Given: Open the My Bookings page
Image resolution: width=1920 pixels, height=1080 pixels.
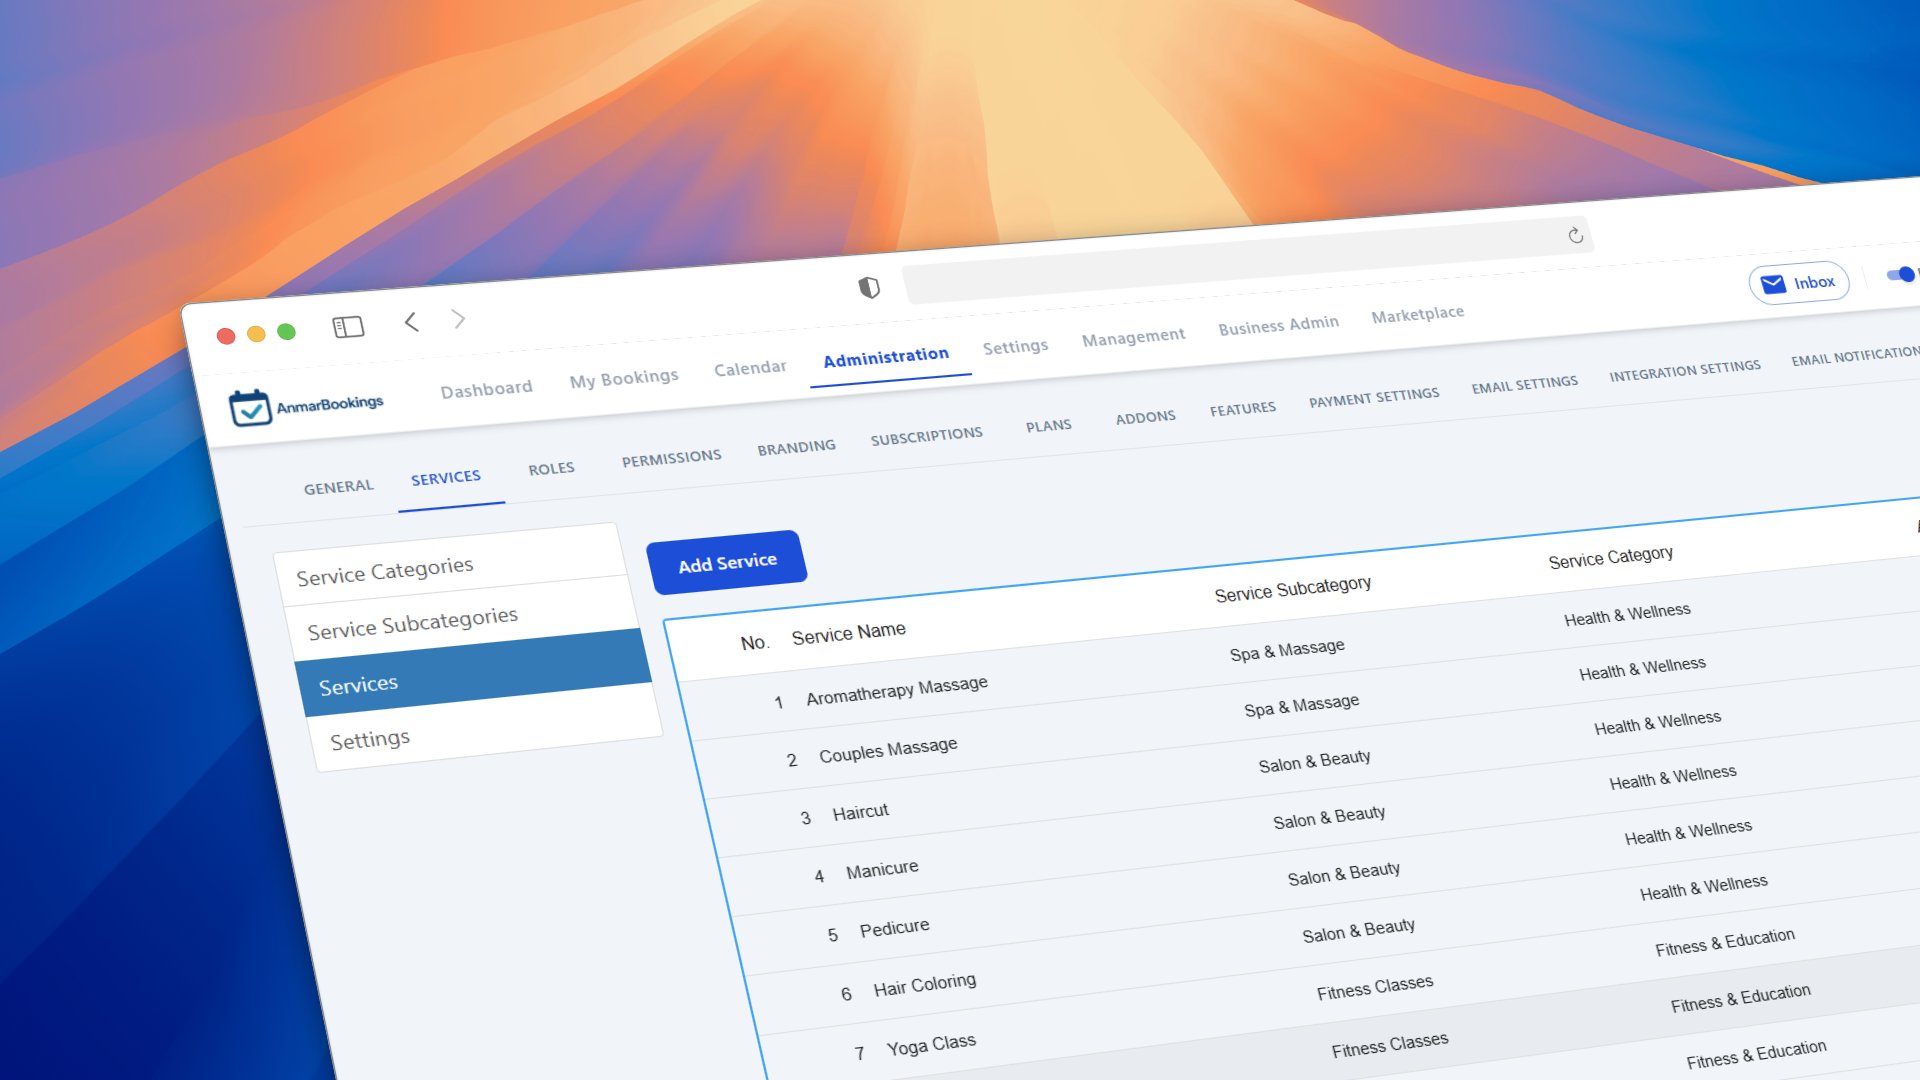Looking at the screenshot, I should click(x=624, y=376).
